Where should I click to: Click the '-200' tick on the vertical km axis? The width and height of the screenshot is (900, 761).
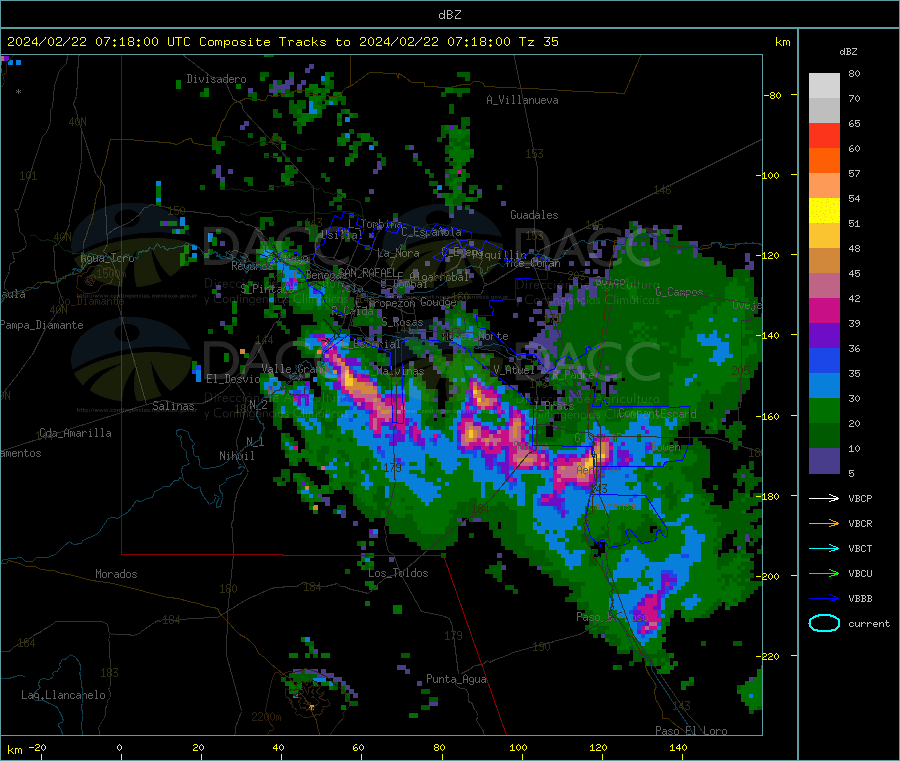[x=767, y=576]
